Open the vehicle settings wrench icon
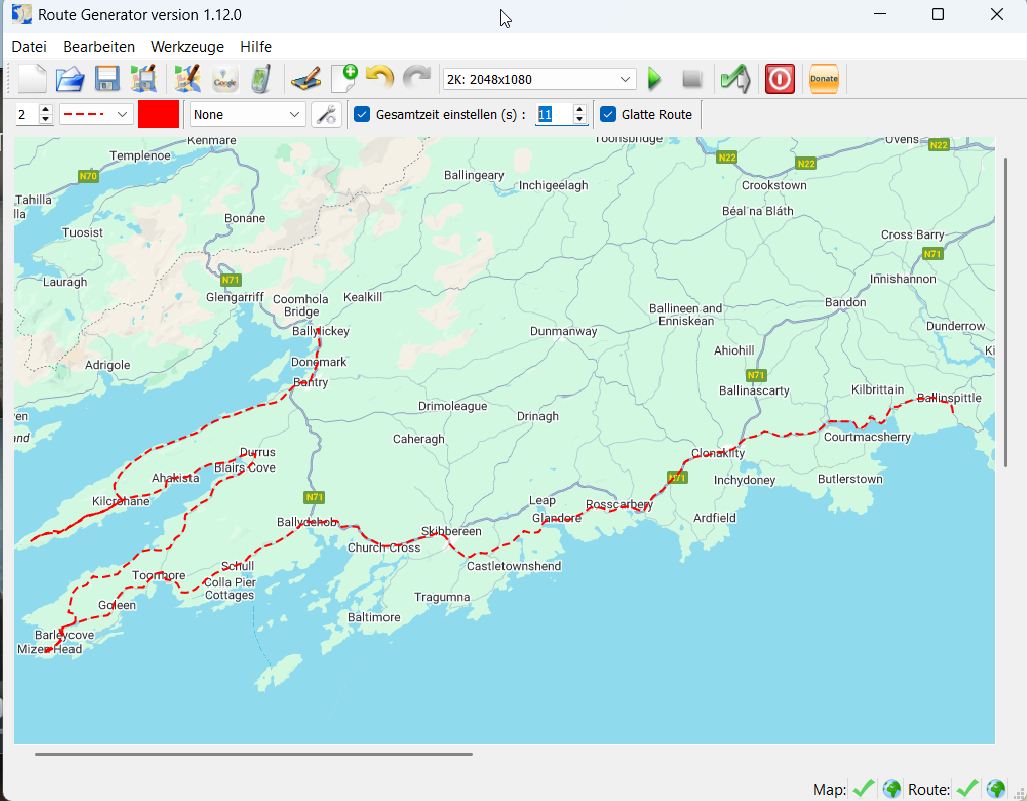This screenshot has height=801, width=1027. click(326, 115)
